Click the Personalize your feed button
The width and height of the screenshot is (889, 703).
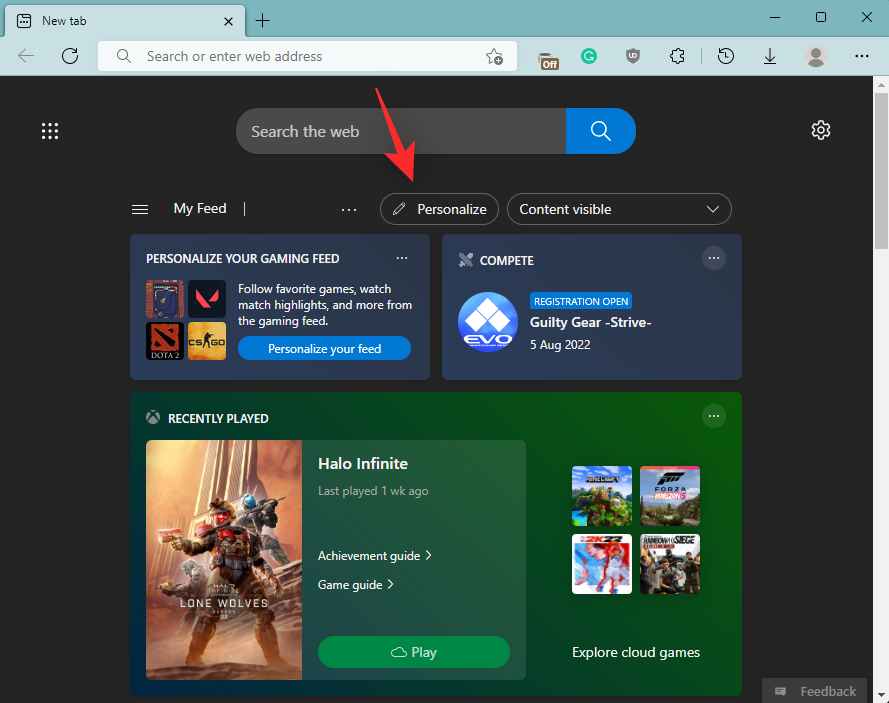[x=324, y=348]
